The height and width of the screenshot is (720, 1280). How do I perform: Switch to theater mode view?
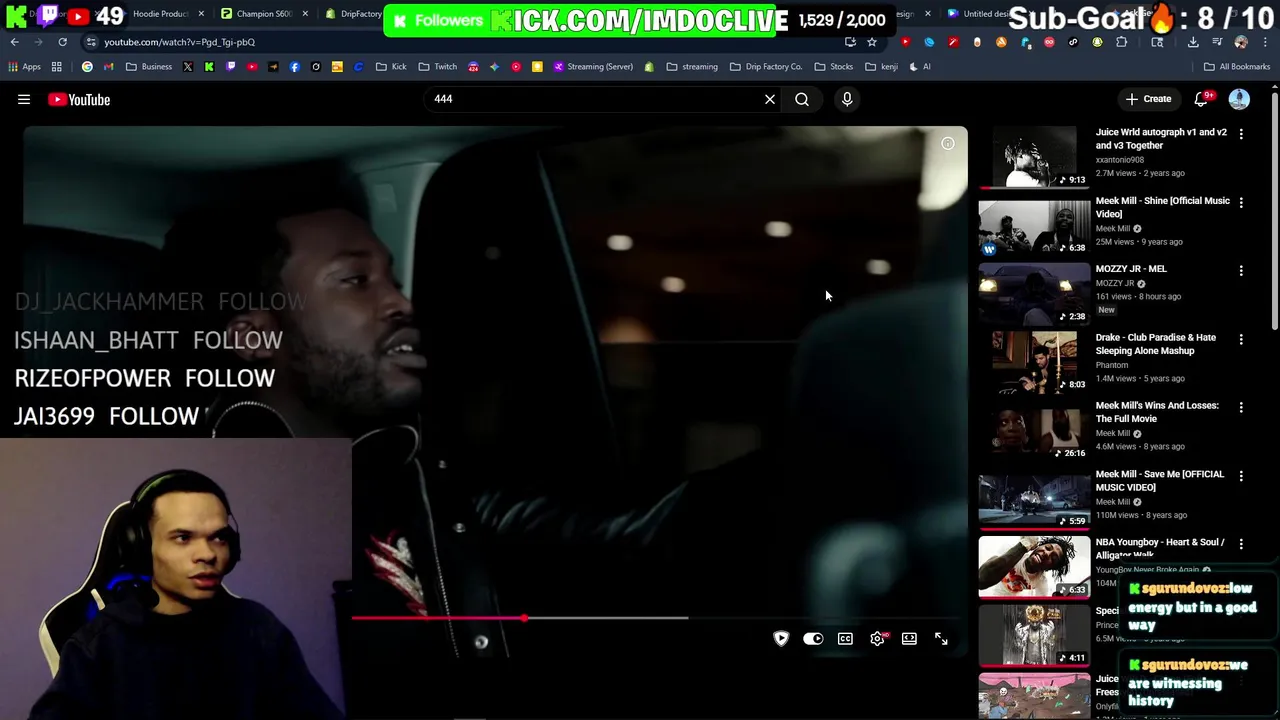point(909,639)
